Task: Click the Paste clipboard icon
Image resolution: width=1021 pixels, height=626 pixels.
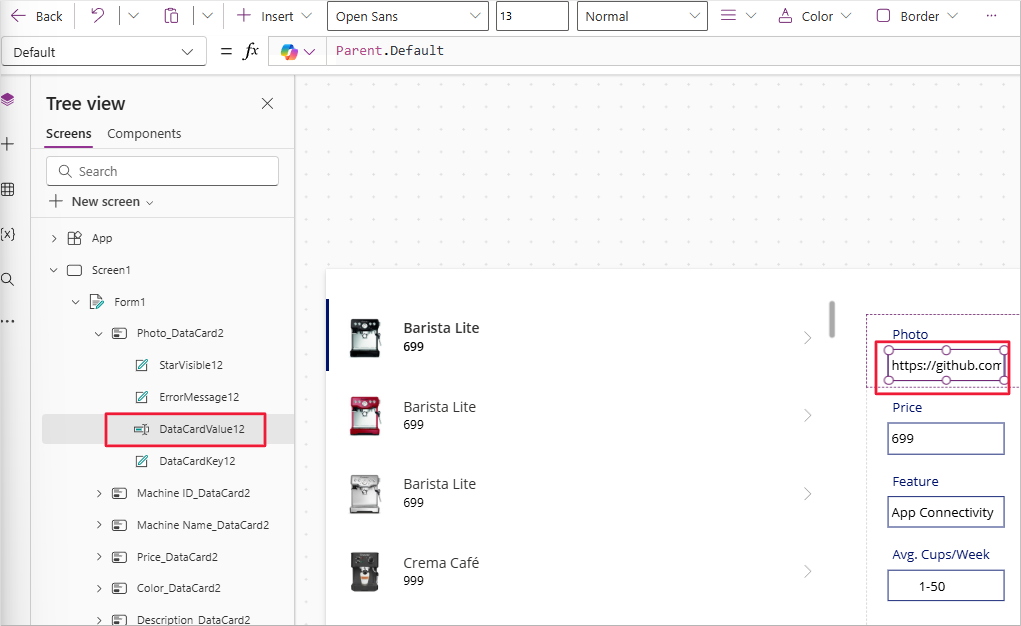Action: (171, 16)
